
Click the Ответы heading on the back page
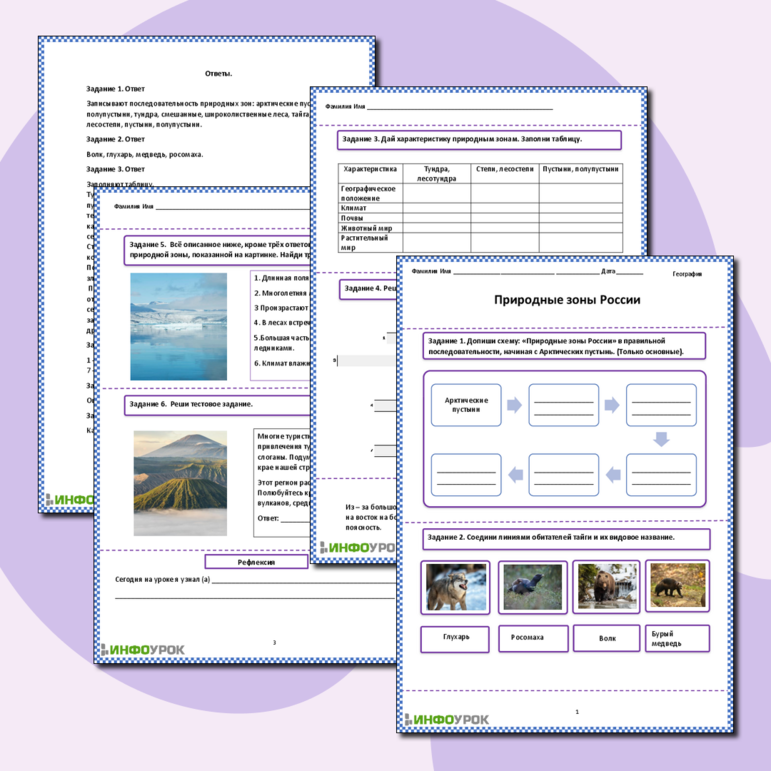tap(218, 73)
